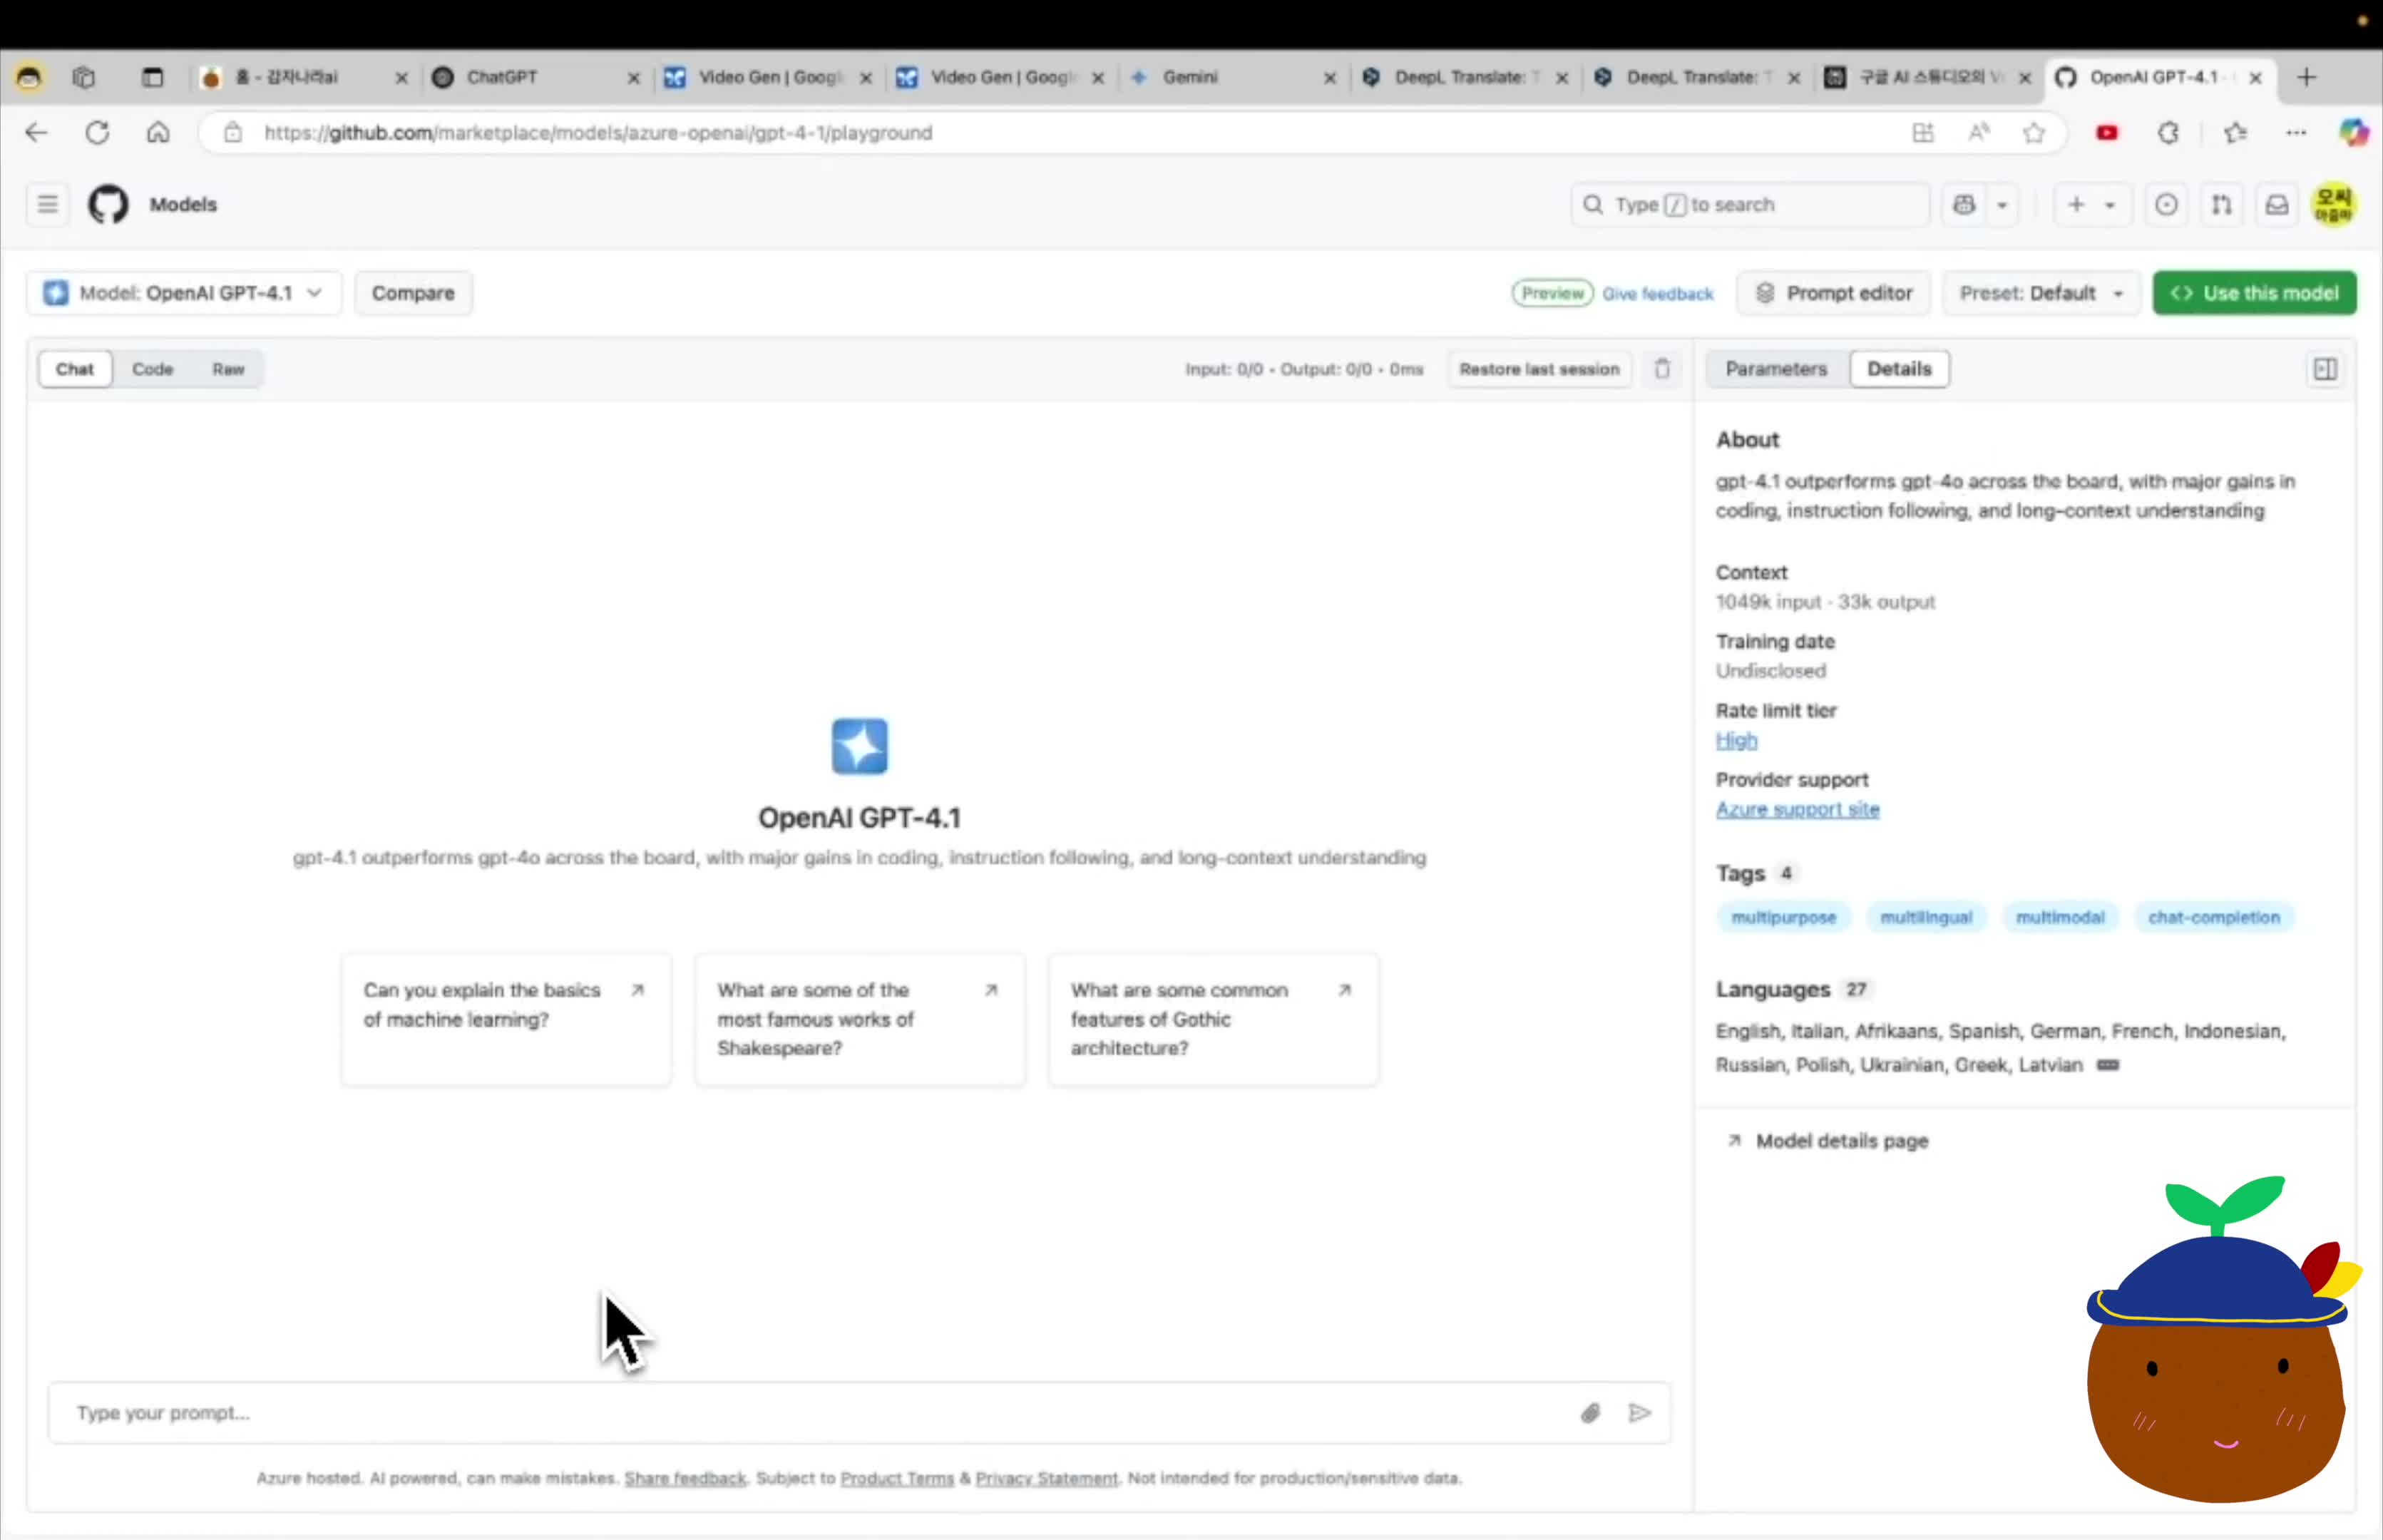Open the user profile avatar menu
Viewport: 2383px width, 1540px height.
pyautogui.click(x=2334, y=204)
